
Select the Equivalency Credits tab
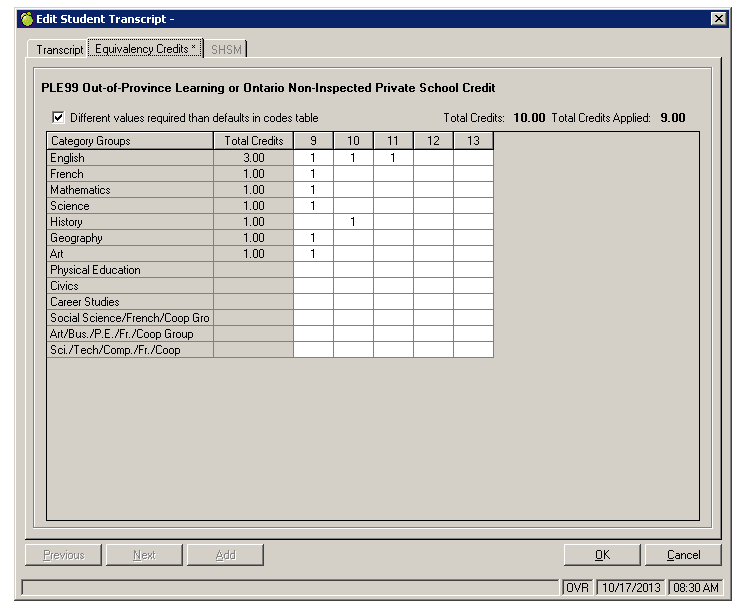click(x=146, y=49)
